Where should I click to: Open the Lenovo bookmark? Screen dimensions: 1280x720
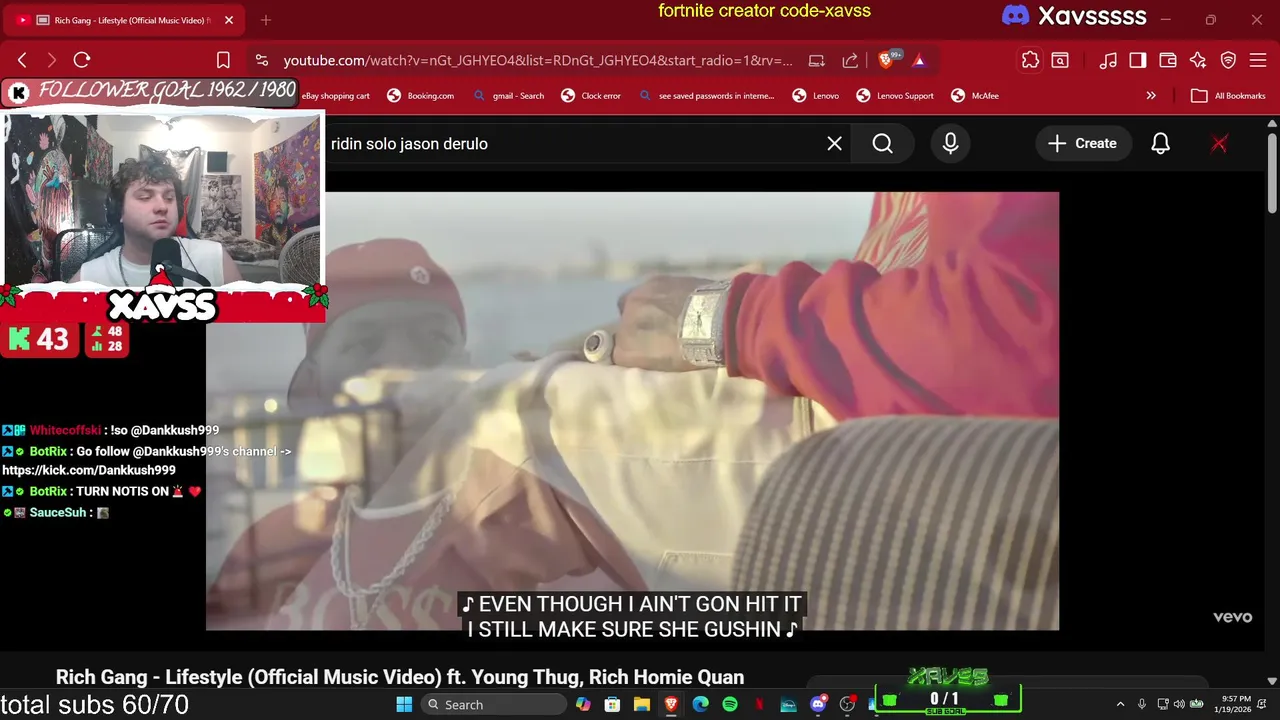[816, 96]
